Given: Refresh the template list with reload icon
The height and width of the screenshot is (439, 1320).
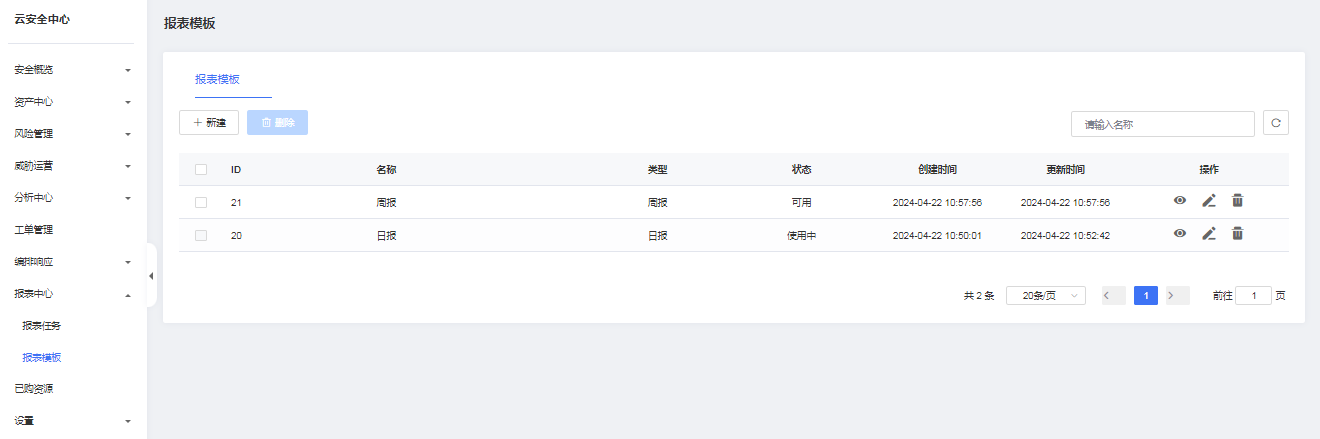Looking at the screenshot, I should pos(1276,123).
